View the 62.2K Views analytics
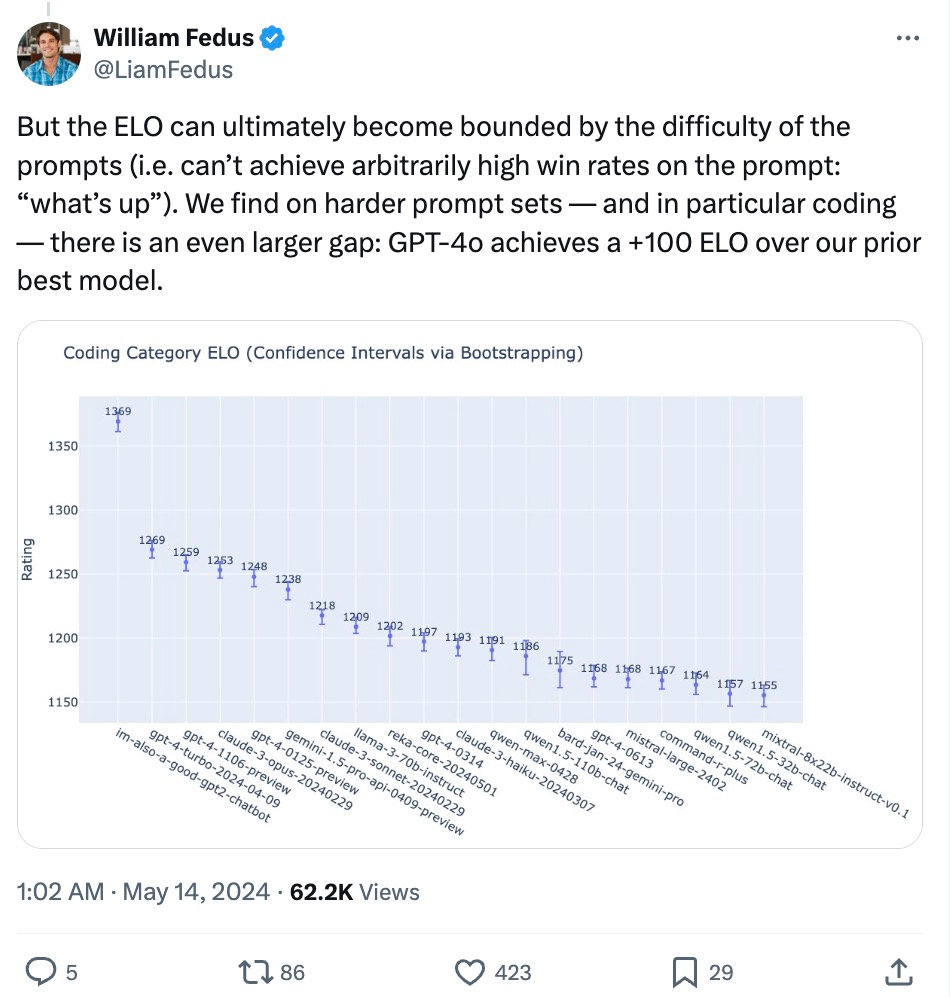Screen dimensions: 950x998 point(354,891)
